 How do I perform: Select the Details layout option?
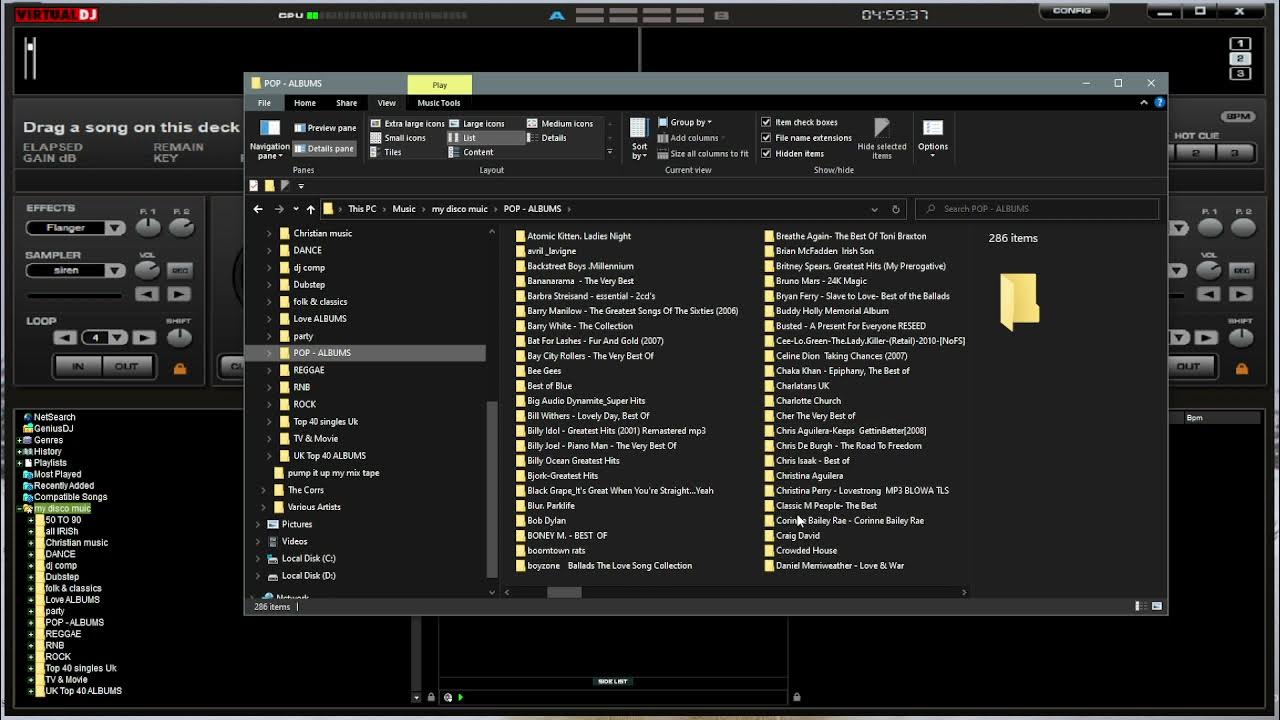tap(547, 138)
